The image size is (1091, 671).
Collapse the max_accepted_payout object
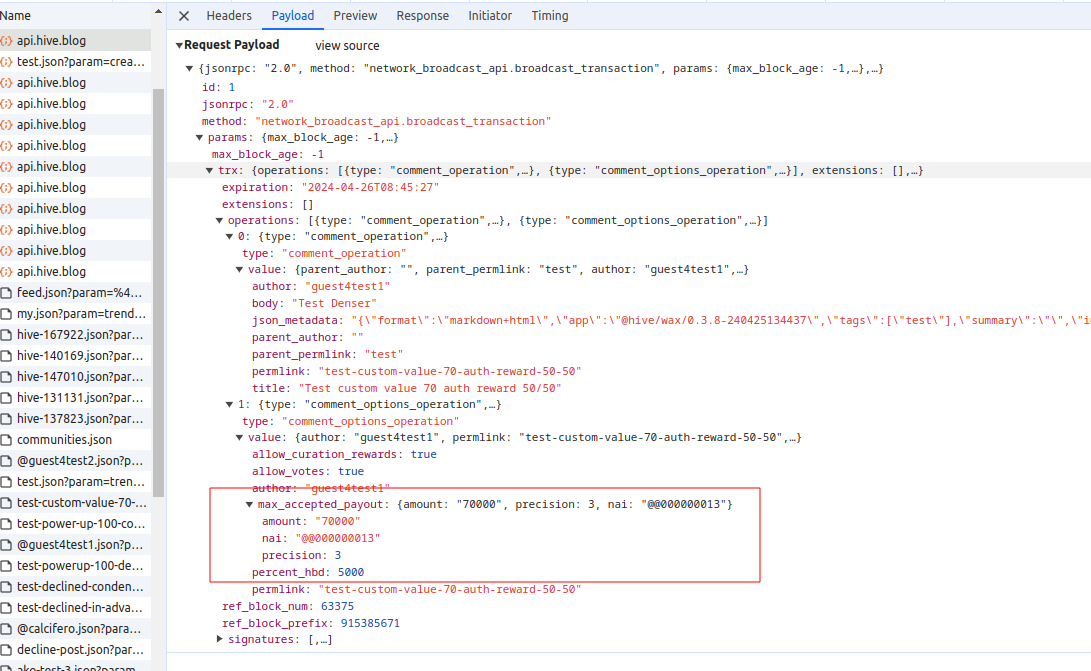click(x=249, y=505)
